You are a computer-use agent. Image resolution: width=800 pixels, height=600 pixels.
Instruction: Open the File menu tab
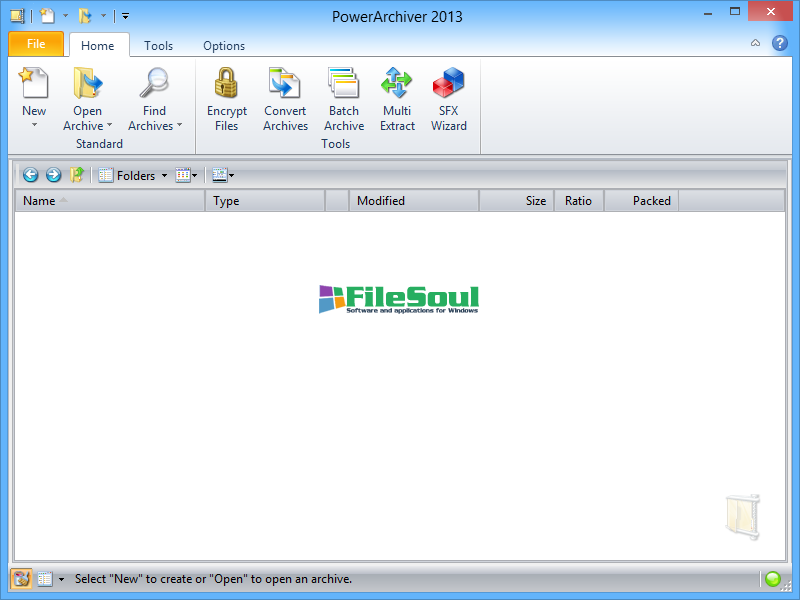36,44
